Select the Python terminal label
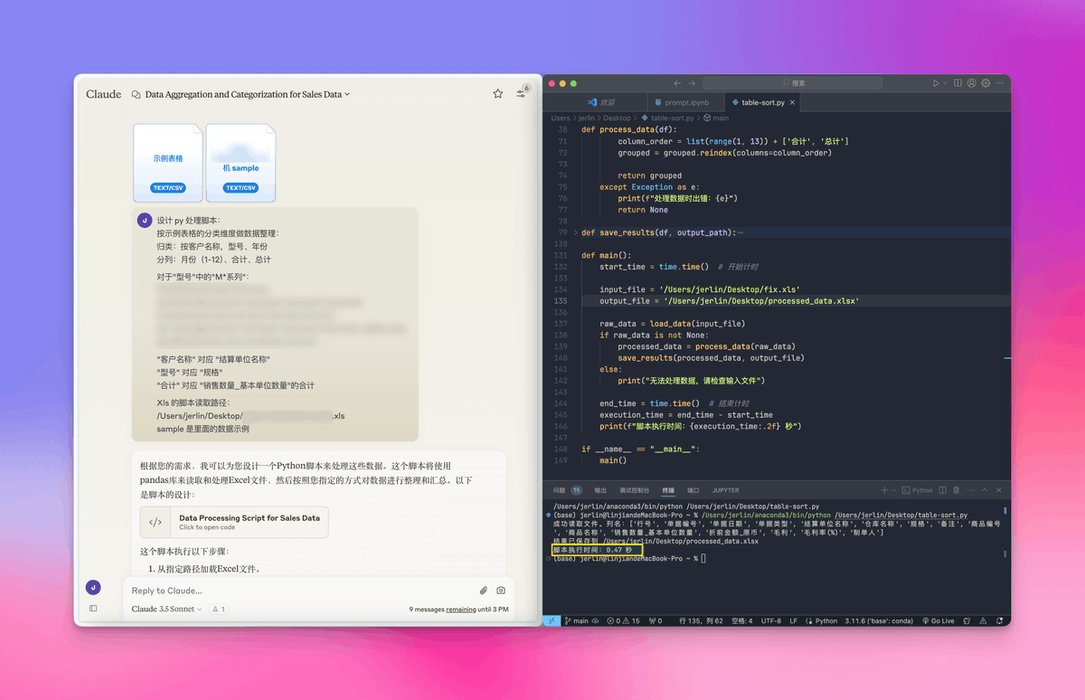 click(x=917, y=490)
